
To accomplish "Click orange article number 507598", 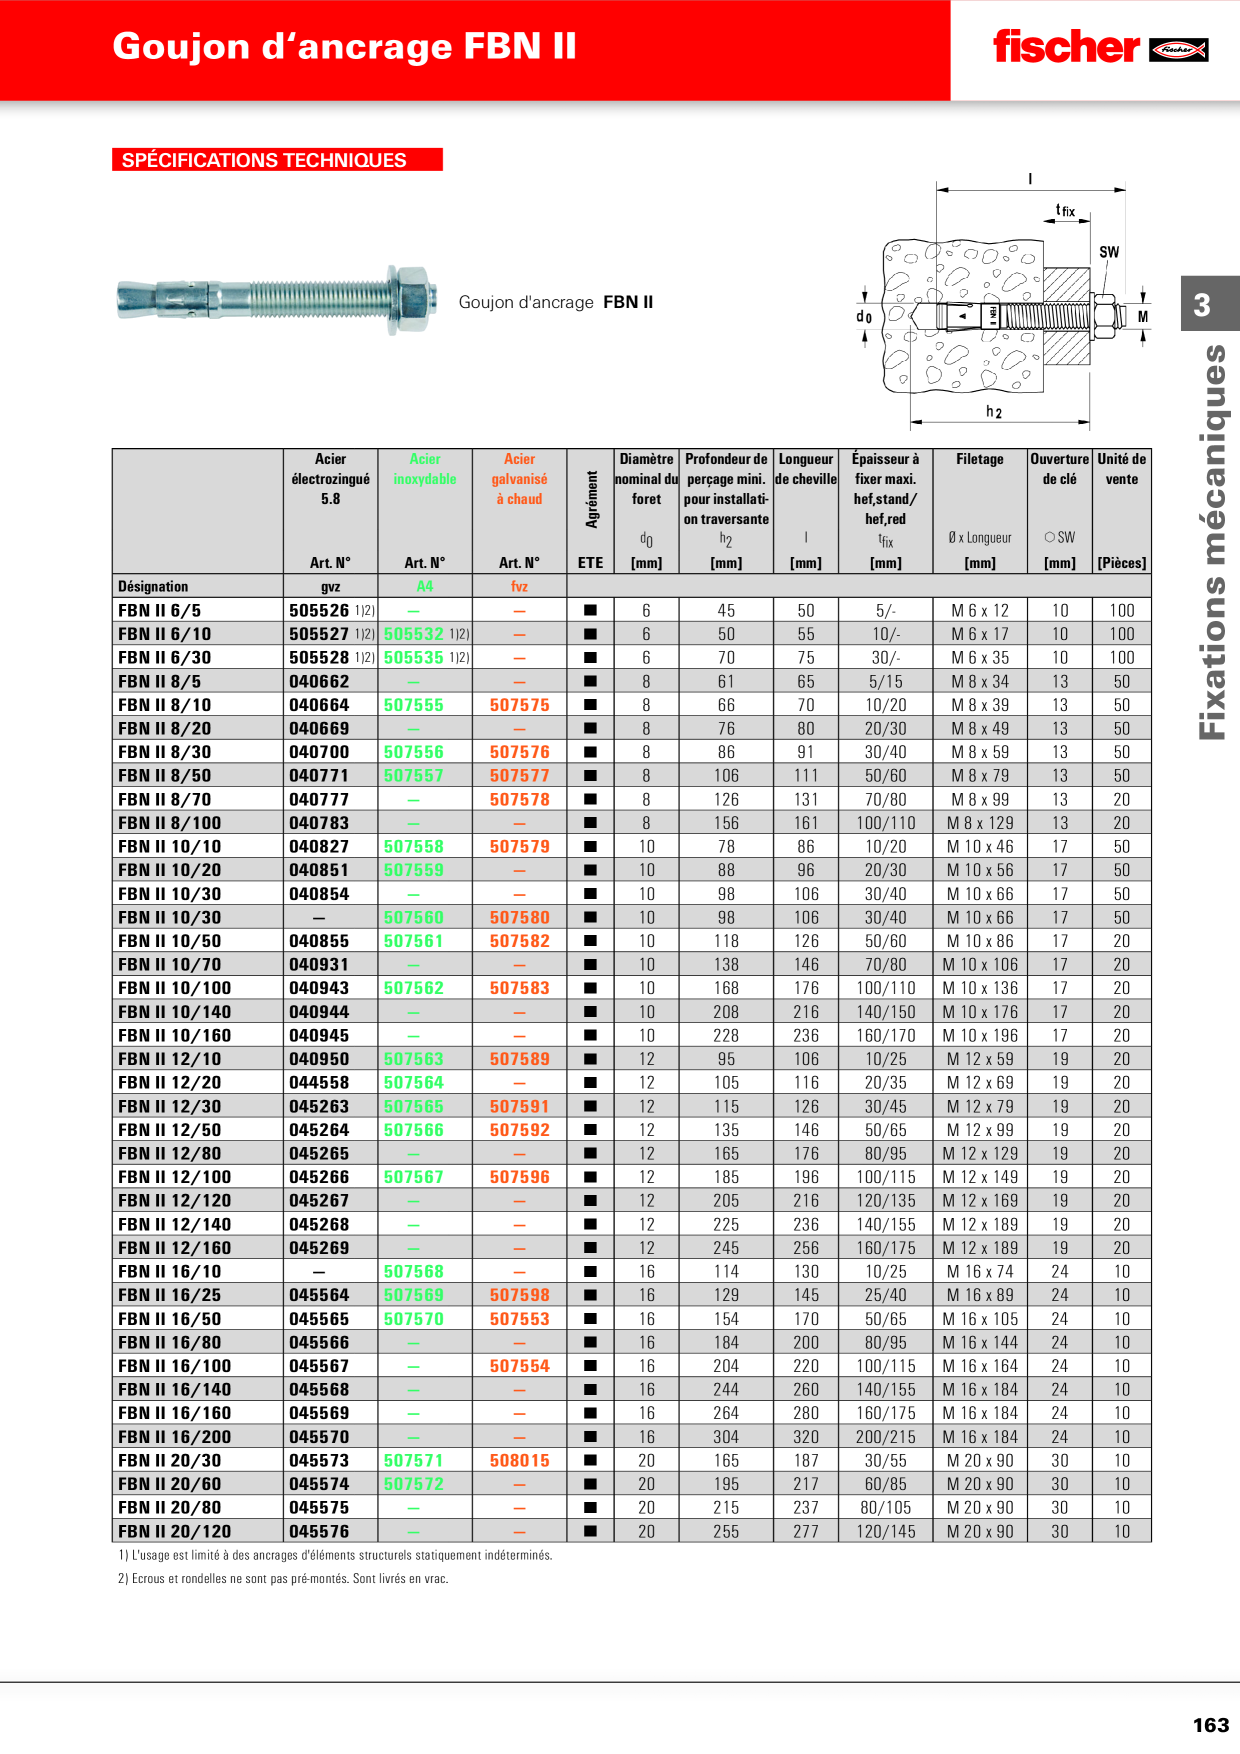I will click(x=520, y=1295).
